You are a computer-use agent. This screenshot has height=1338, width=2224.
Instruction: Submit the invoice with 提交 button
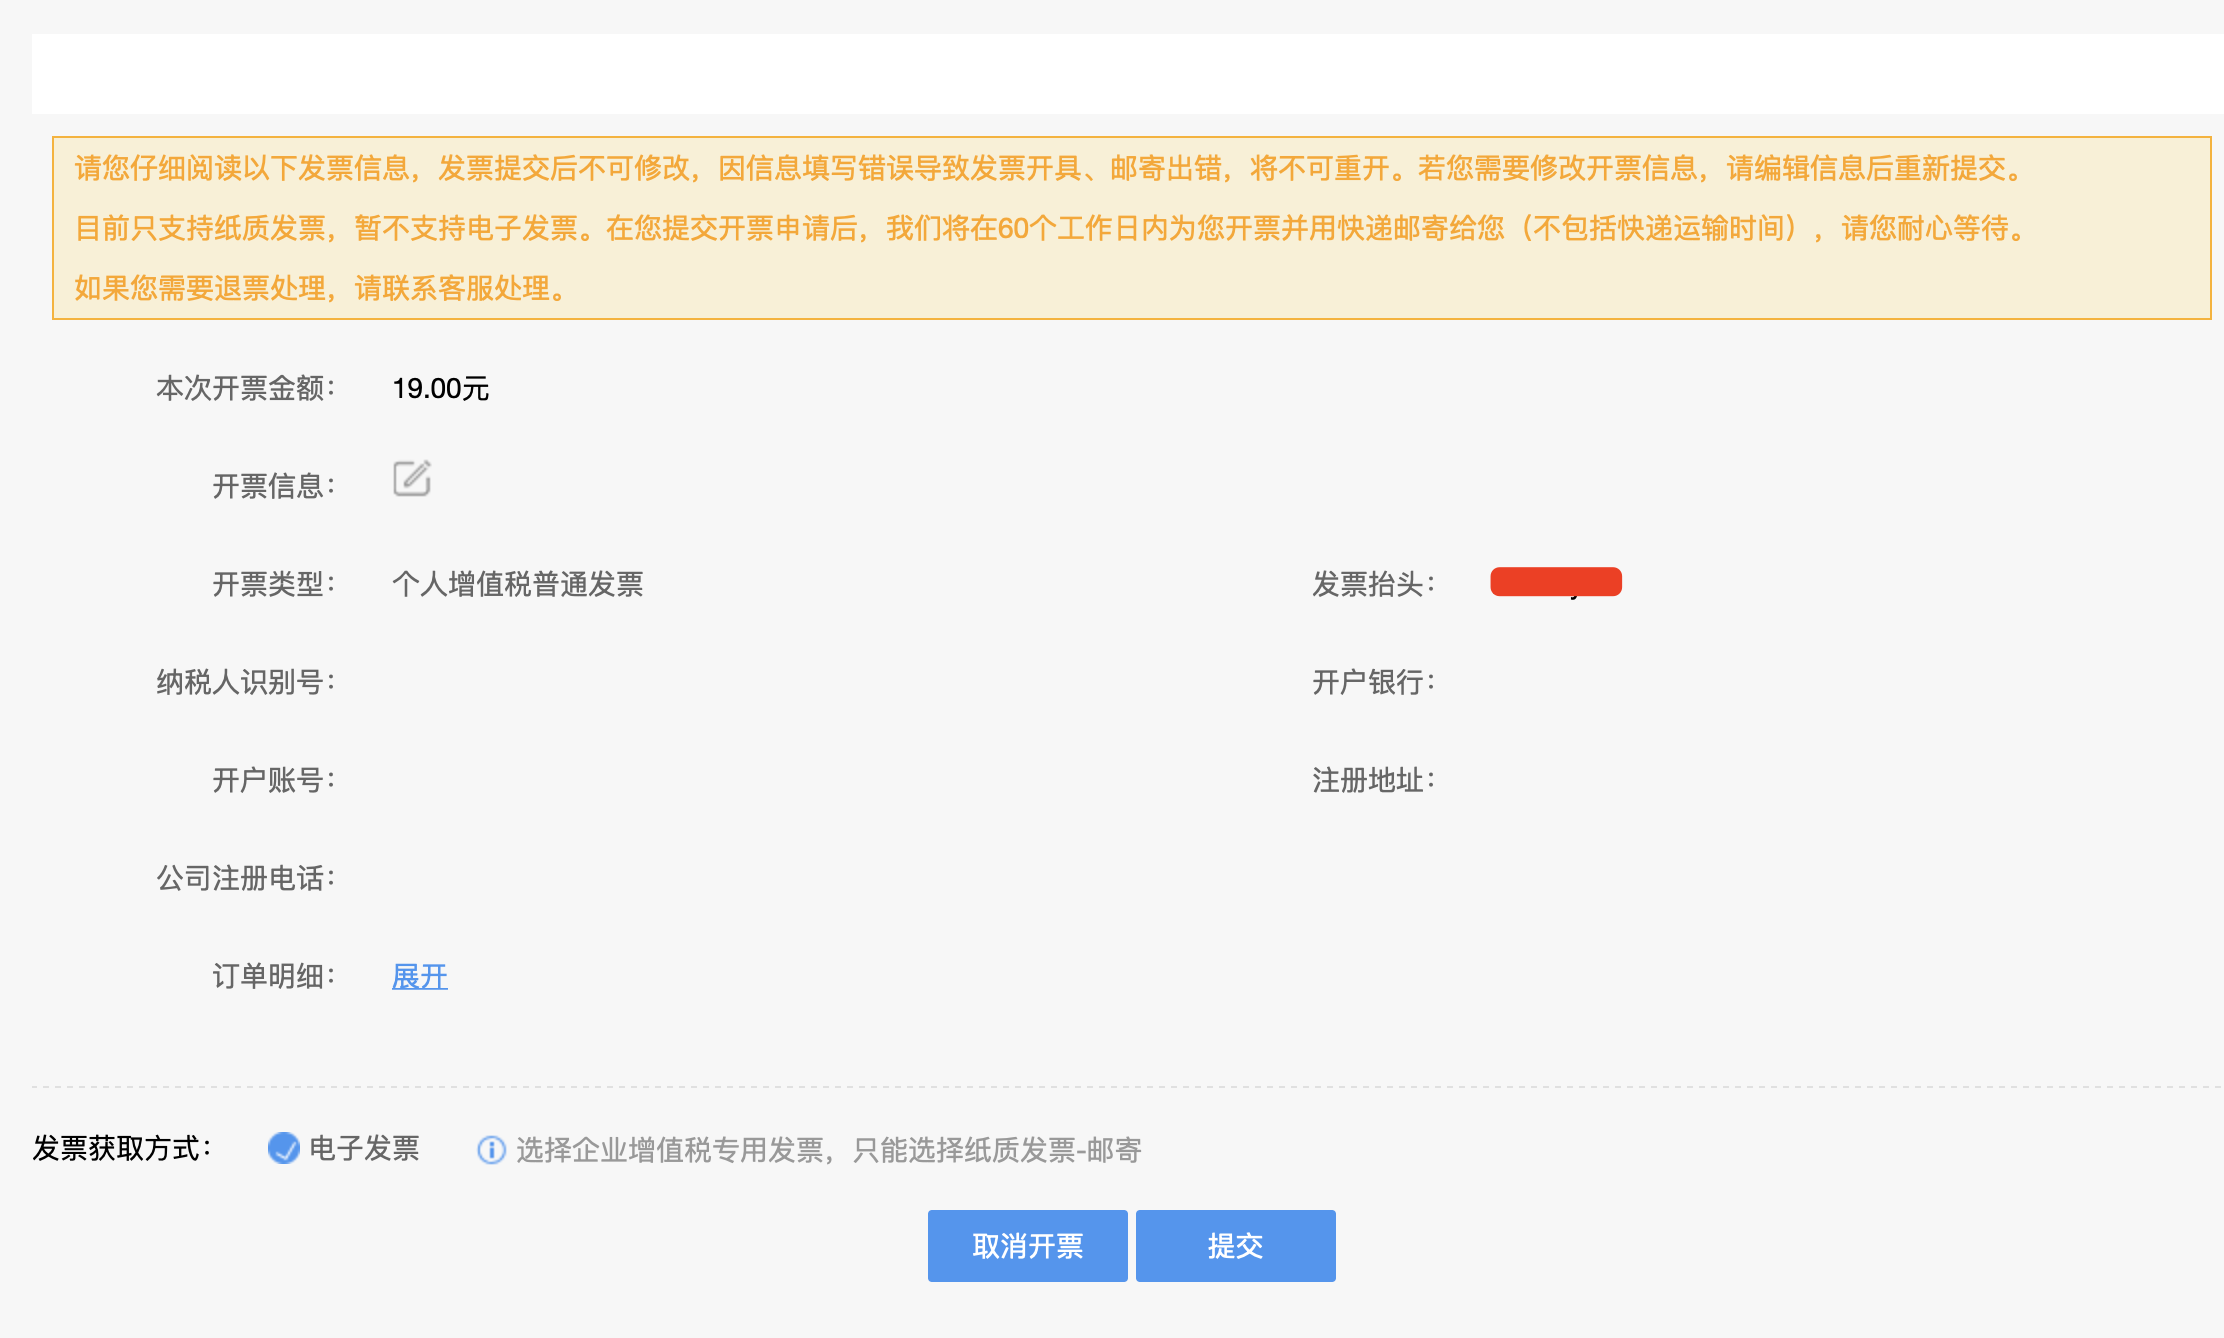[1235, 1246]
